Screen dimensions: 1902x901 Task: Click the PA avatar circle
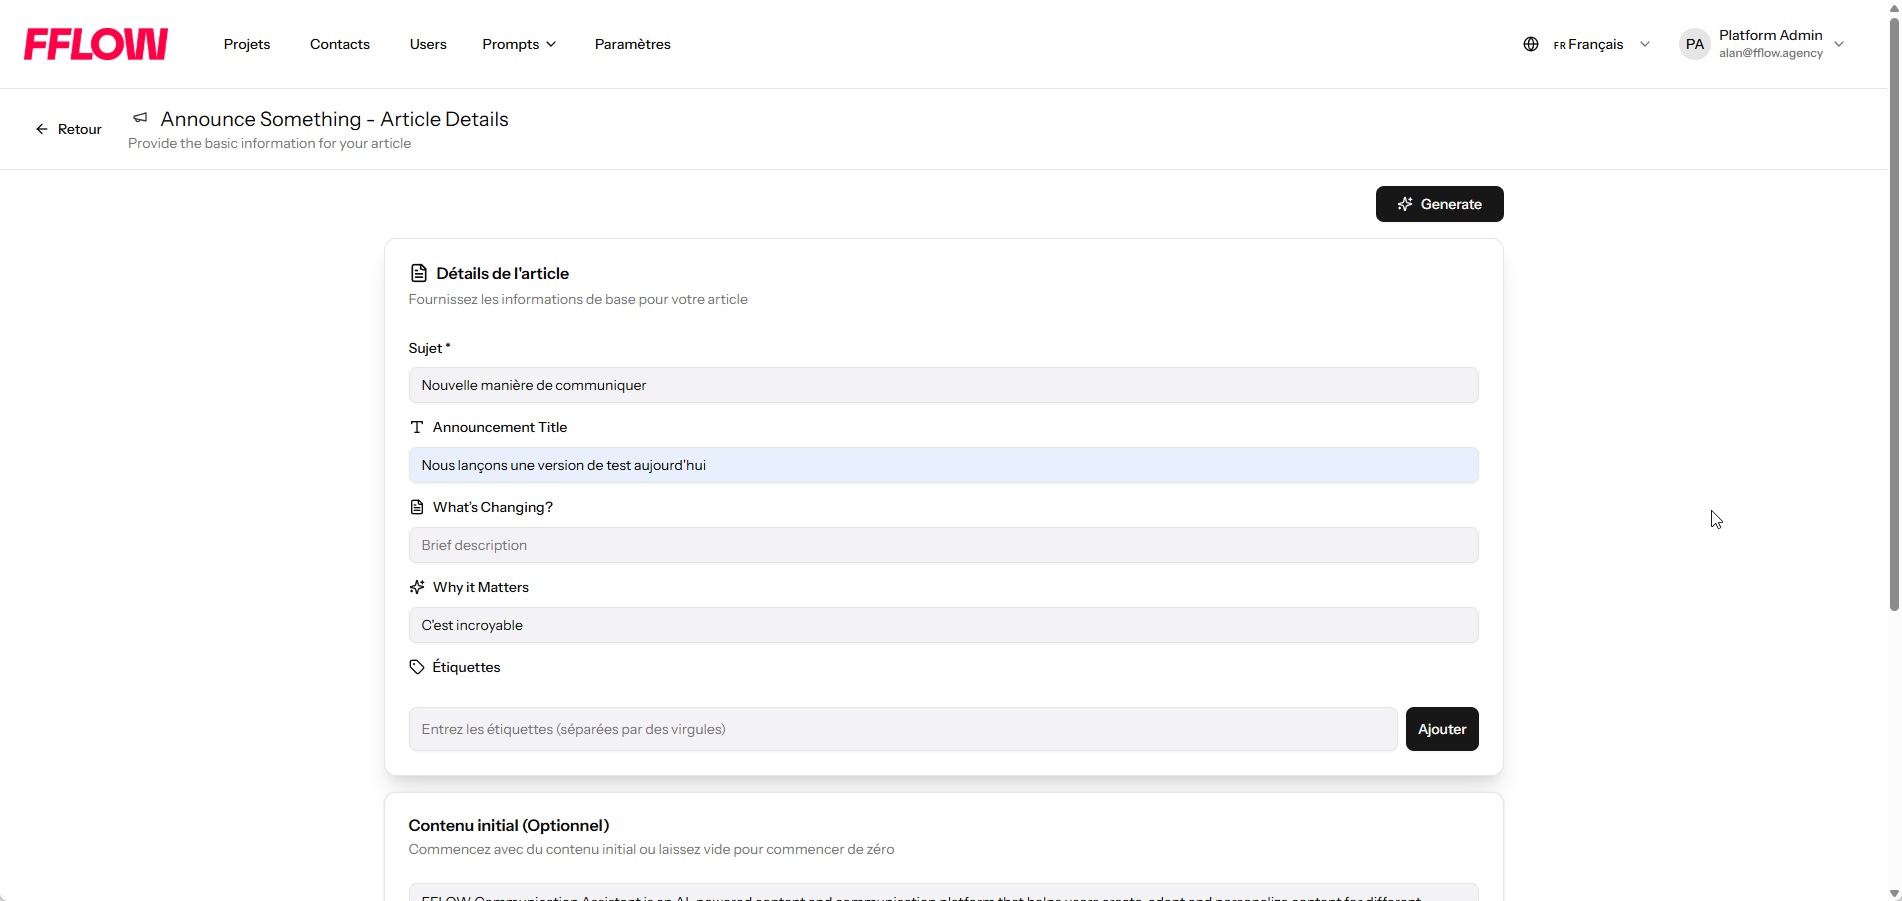[x=1695, y=44]
